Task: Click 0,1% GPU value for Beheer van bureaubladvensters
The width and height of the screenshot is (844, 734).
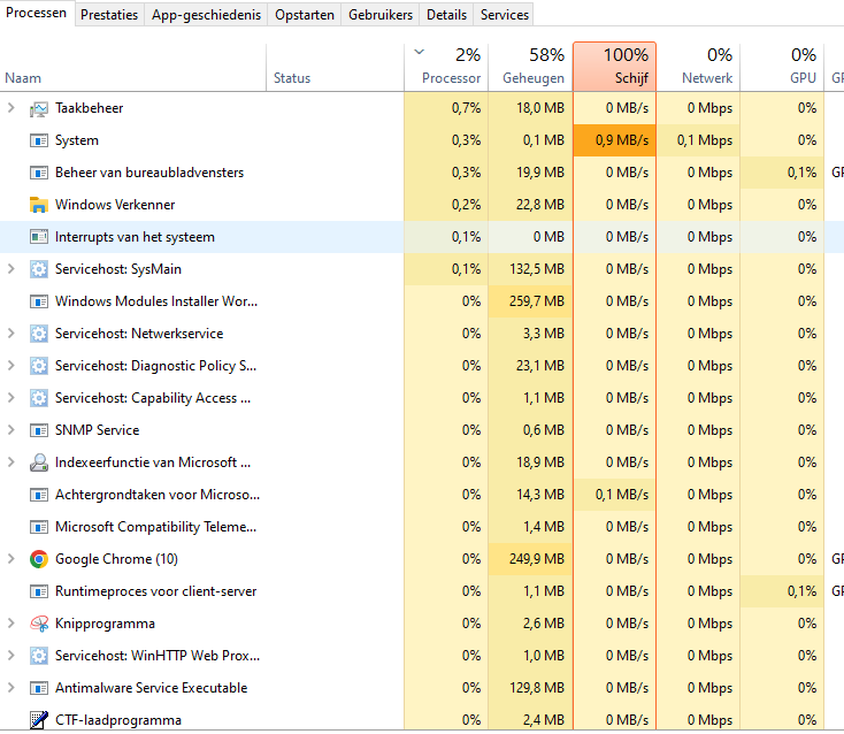Action: tap(802, 173)
